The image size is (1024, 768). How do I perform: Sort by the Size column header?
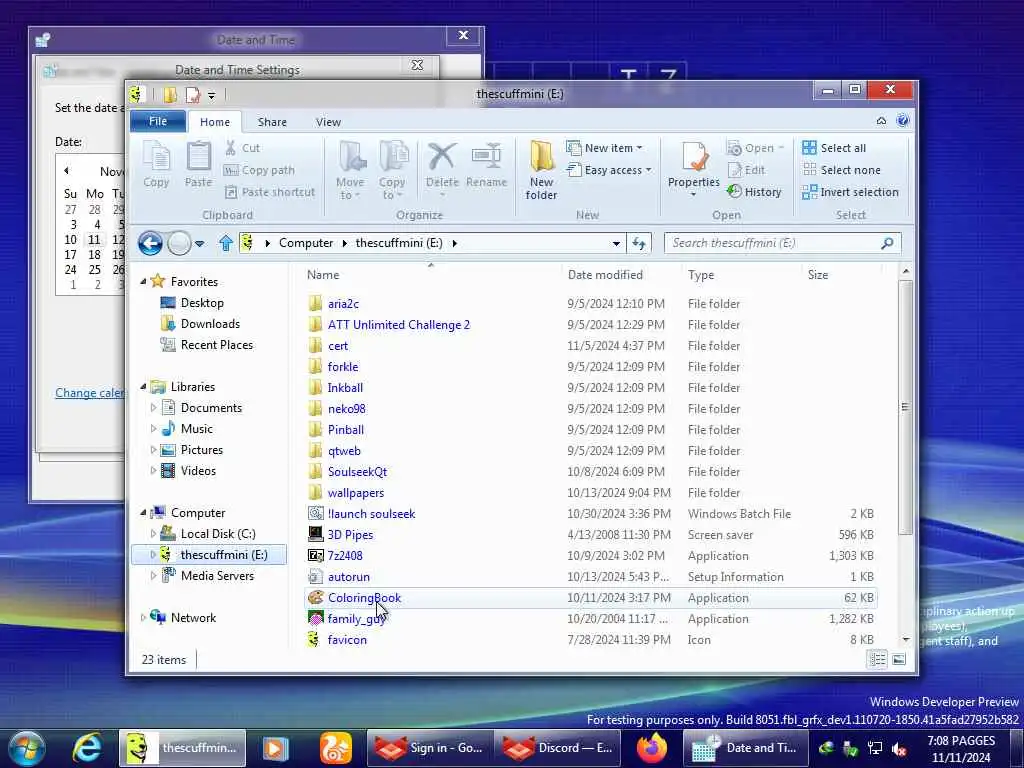(818, 275)
